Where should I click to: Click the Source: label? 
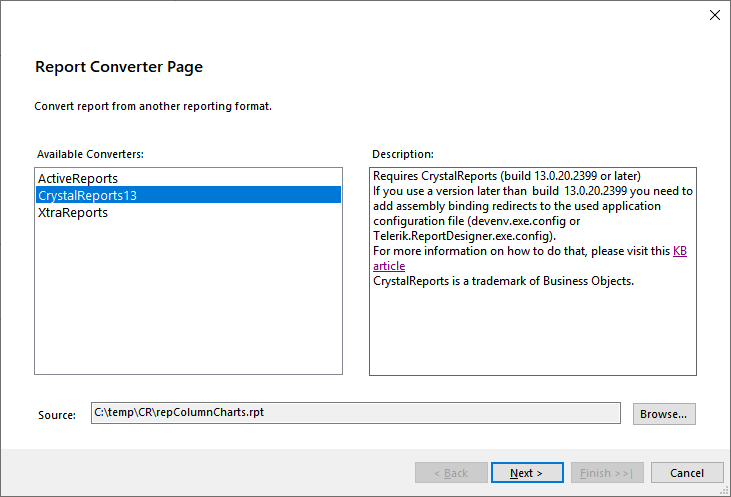pyautogui.click(x=57, y=415)
